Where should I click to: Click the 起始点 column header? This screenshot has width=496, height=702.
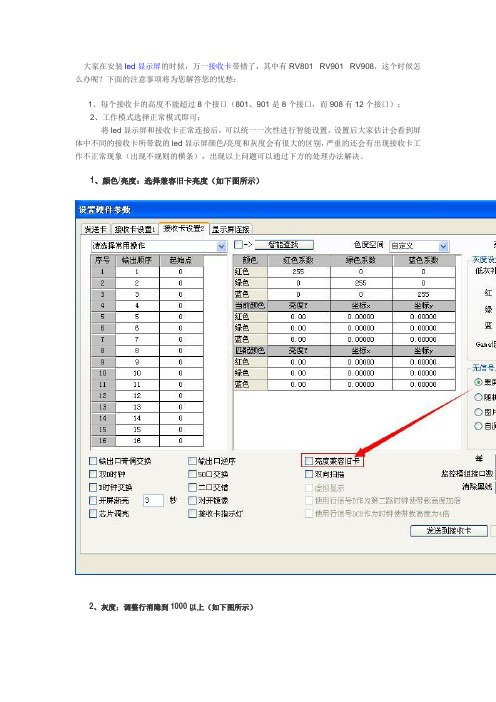pos(181,260)
